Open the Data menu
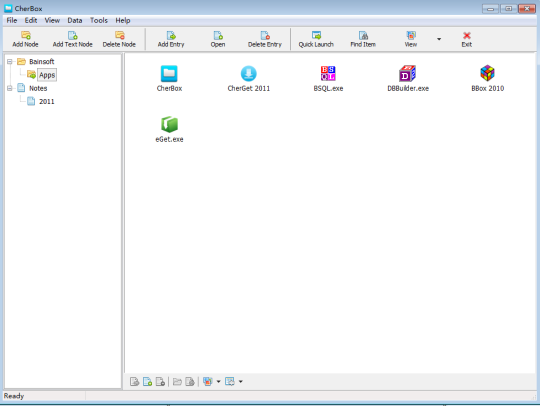The width and height of the screenshot is (540, 406). tap(75, 20)
